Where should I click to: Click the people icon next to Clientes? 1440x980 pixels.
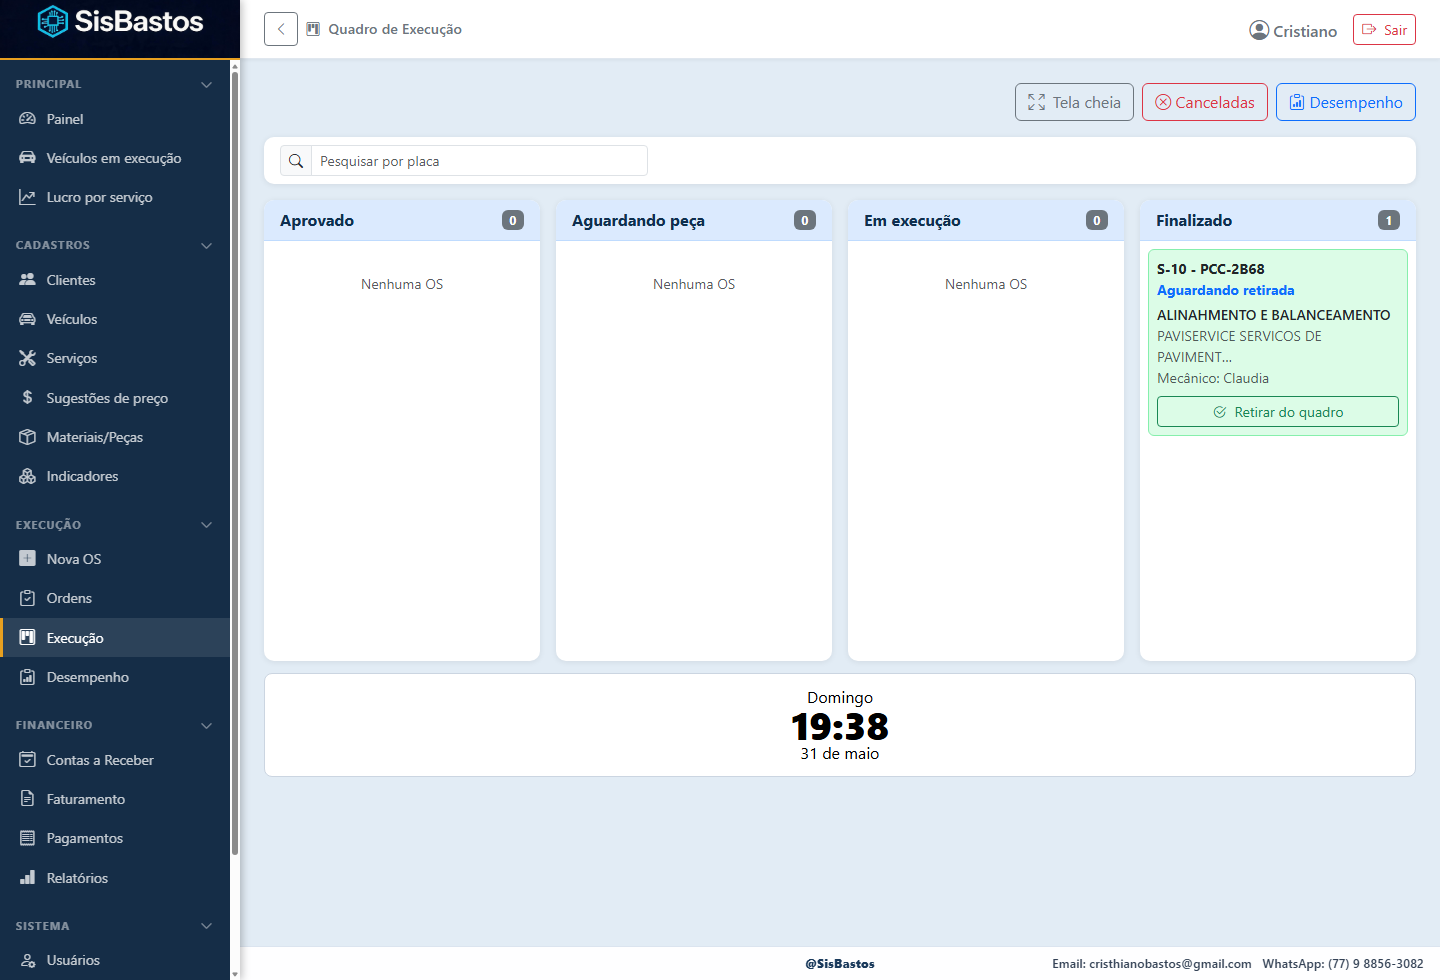(x=27, y=280)
